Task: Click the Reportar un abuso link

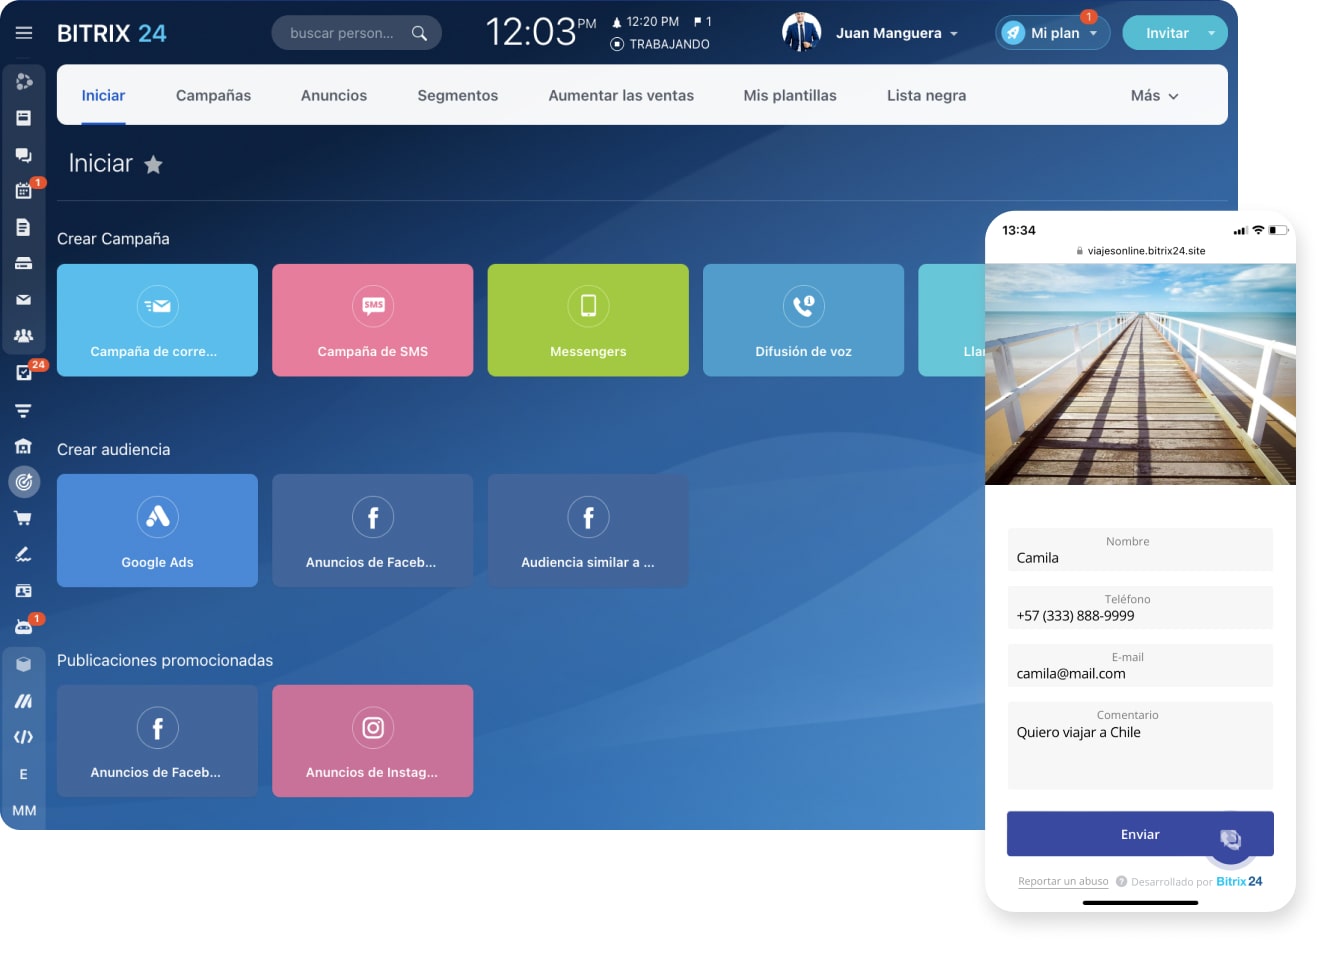Action: tap(1063, 881)
